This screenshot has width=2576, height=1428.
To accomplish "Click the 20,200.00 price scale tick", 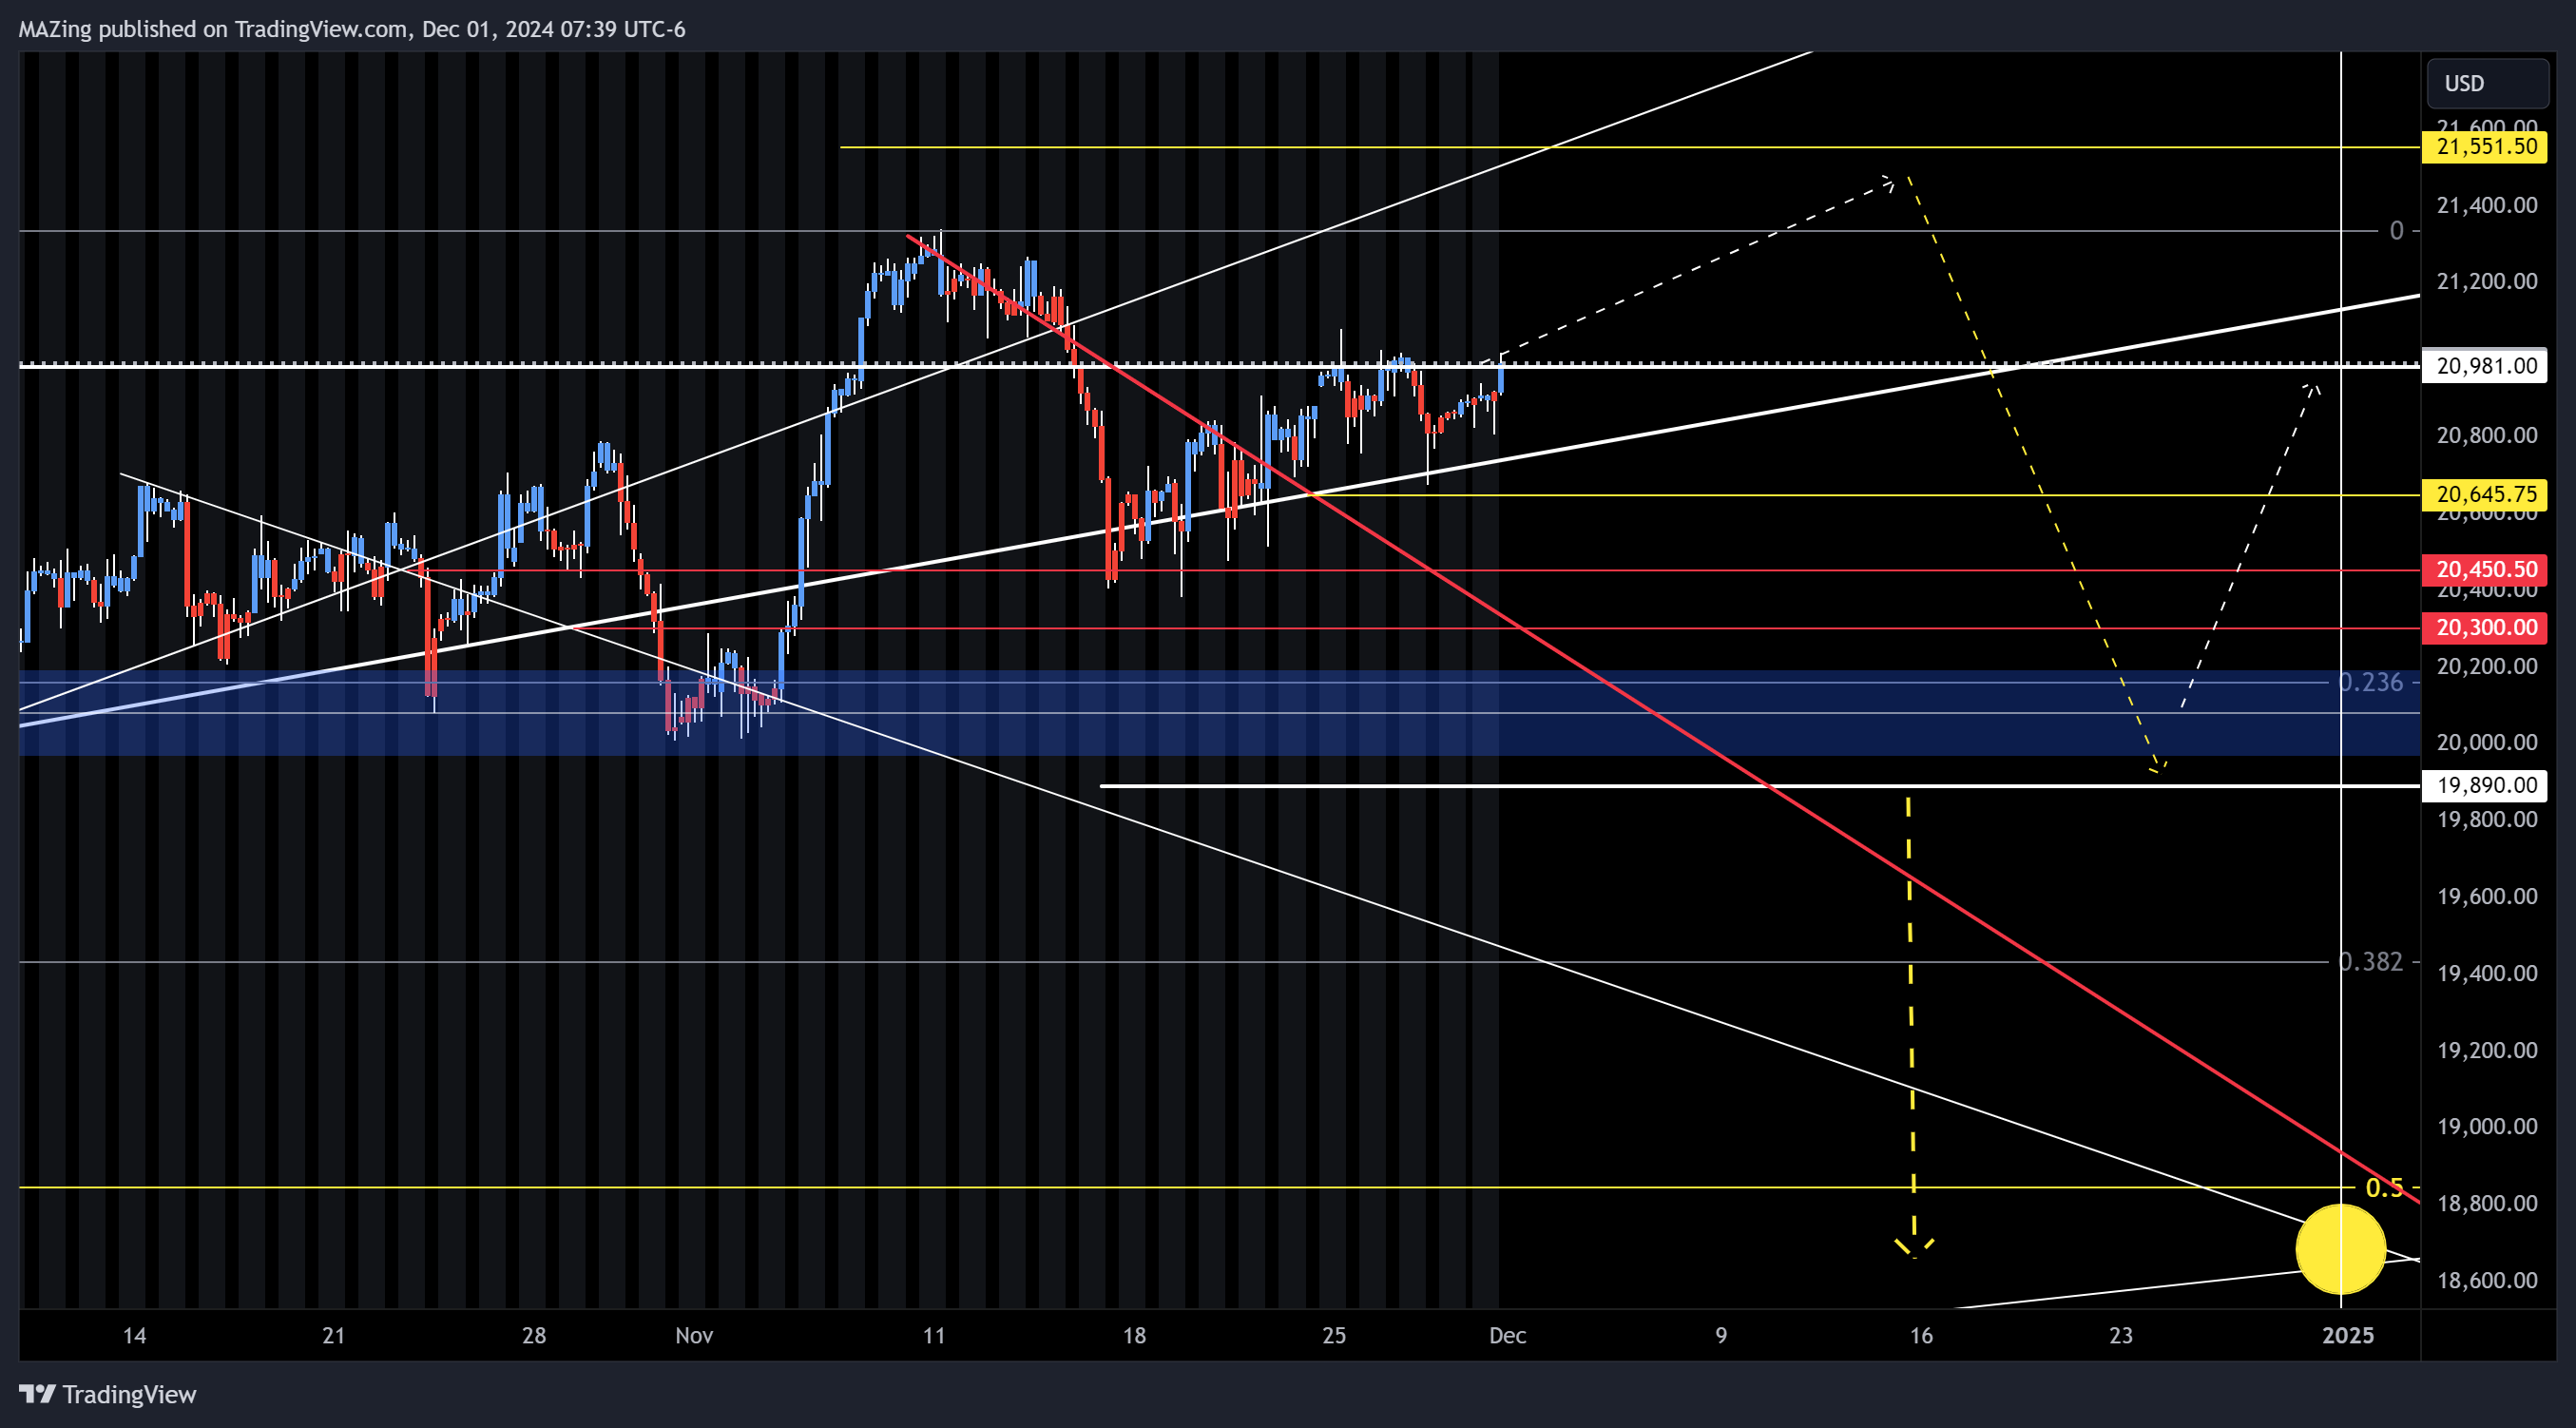I will click(2486, 666).
